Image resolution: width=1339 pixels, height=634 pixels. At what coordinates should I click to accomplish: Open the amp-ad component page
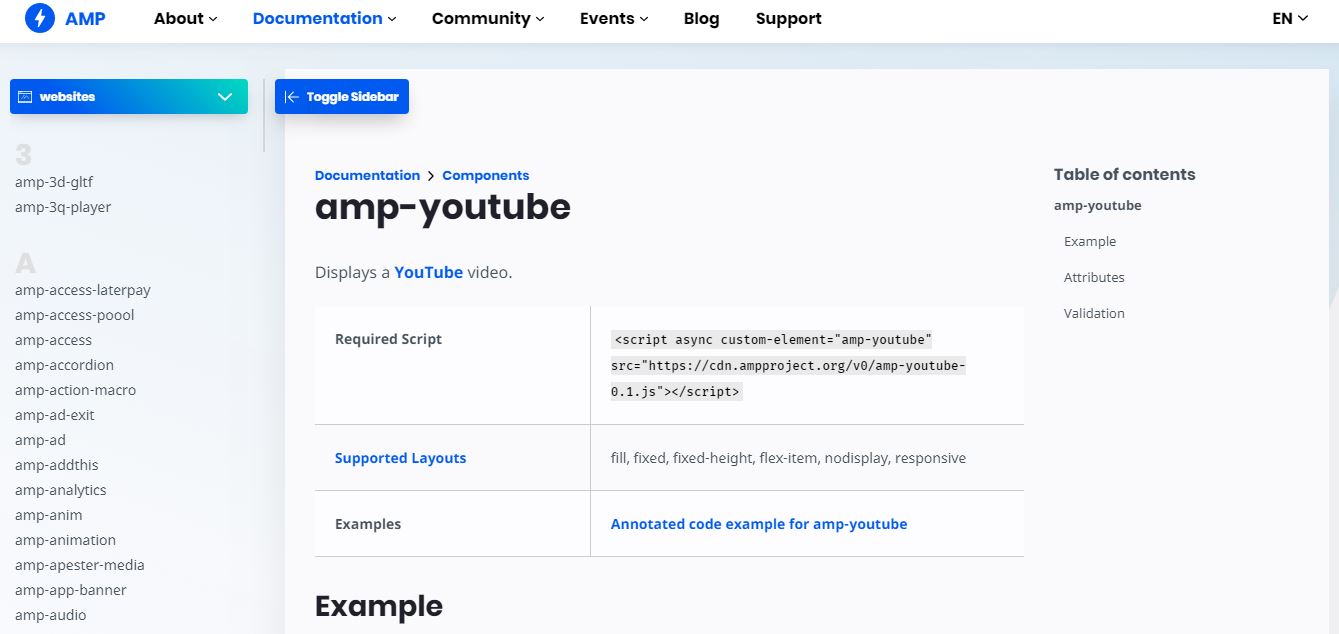pos(40,440)
